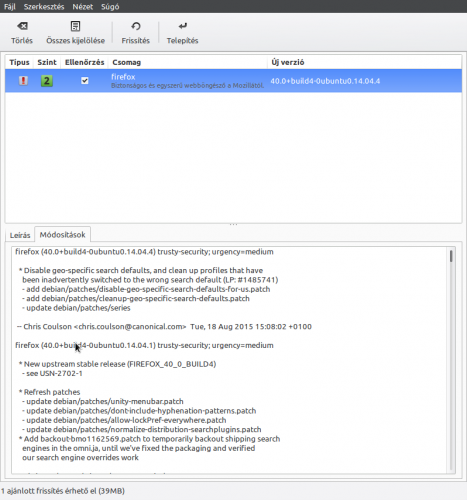Click the red security update type icon
This screenshot has height=500, width=467.
(23, 81)
